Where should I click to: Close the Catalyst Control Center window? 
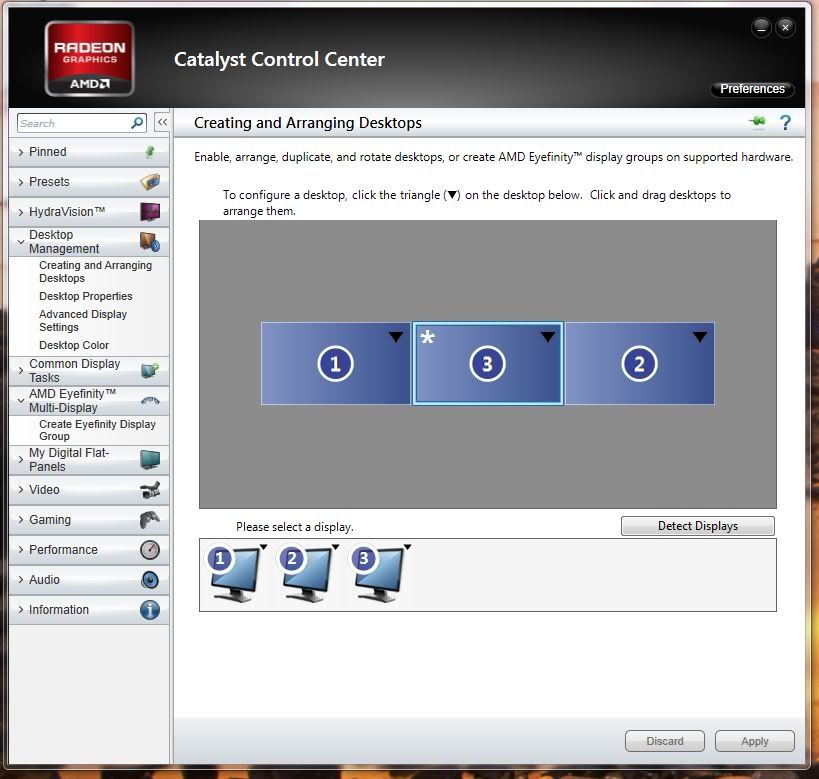[x=785, y=27]
